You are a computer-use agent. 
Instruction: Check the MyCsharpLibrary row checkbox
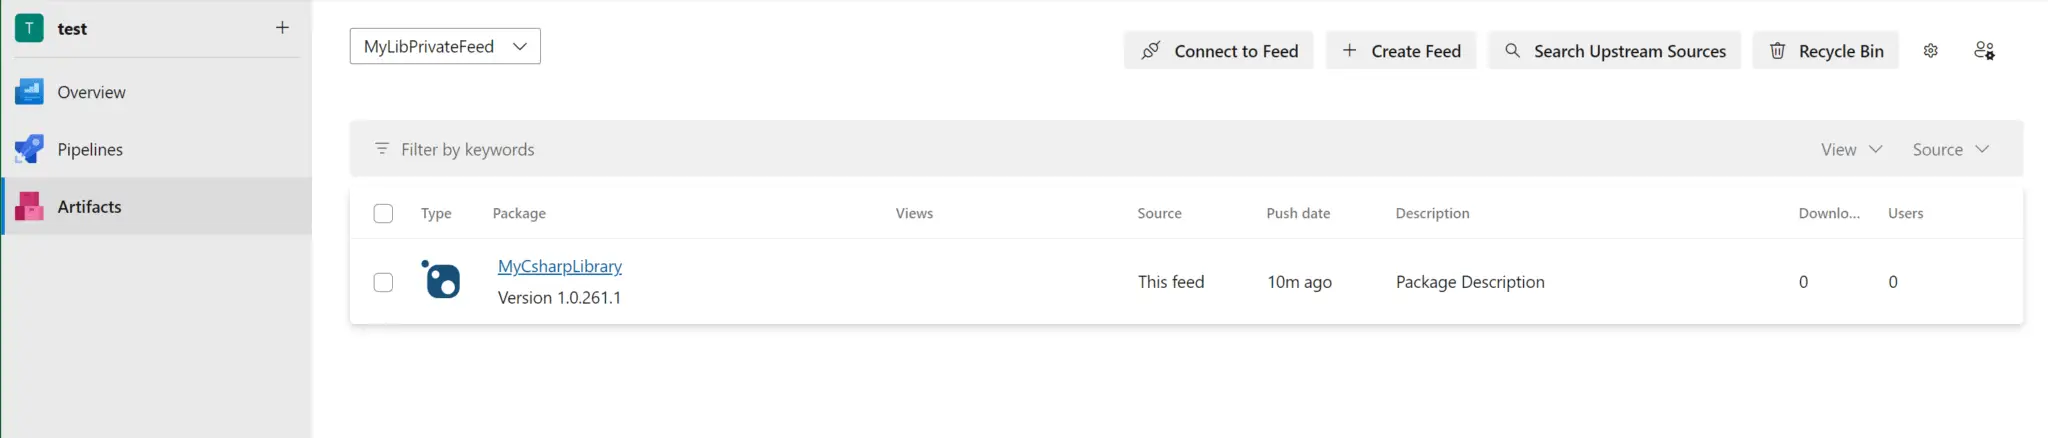383,282
